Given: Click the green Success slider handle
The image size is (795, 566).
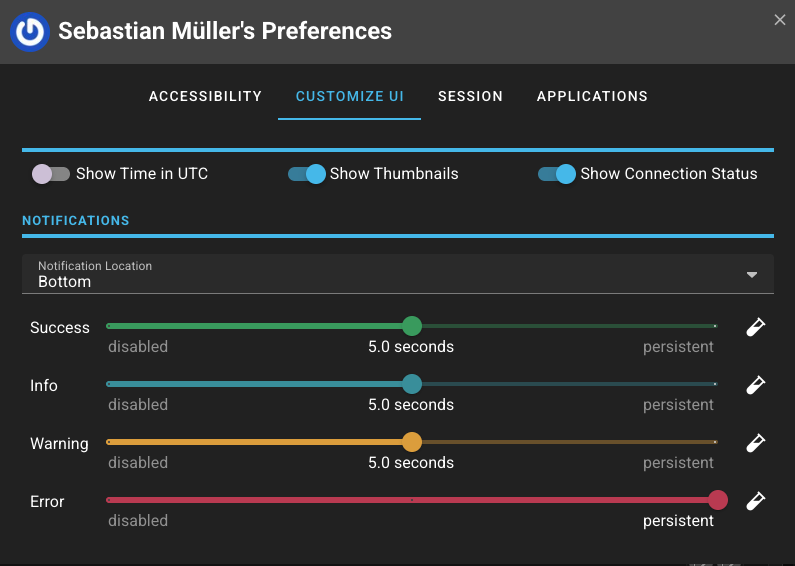Looking at the screenshot, I should (412, 326).
